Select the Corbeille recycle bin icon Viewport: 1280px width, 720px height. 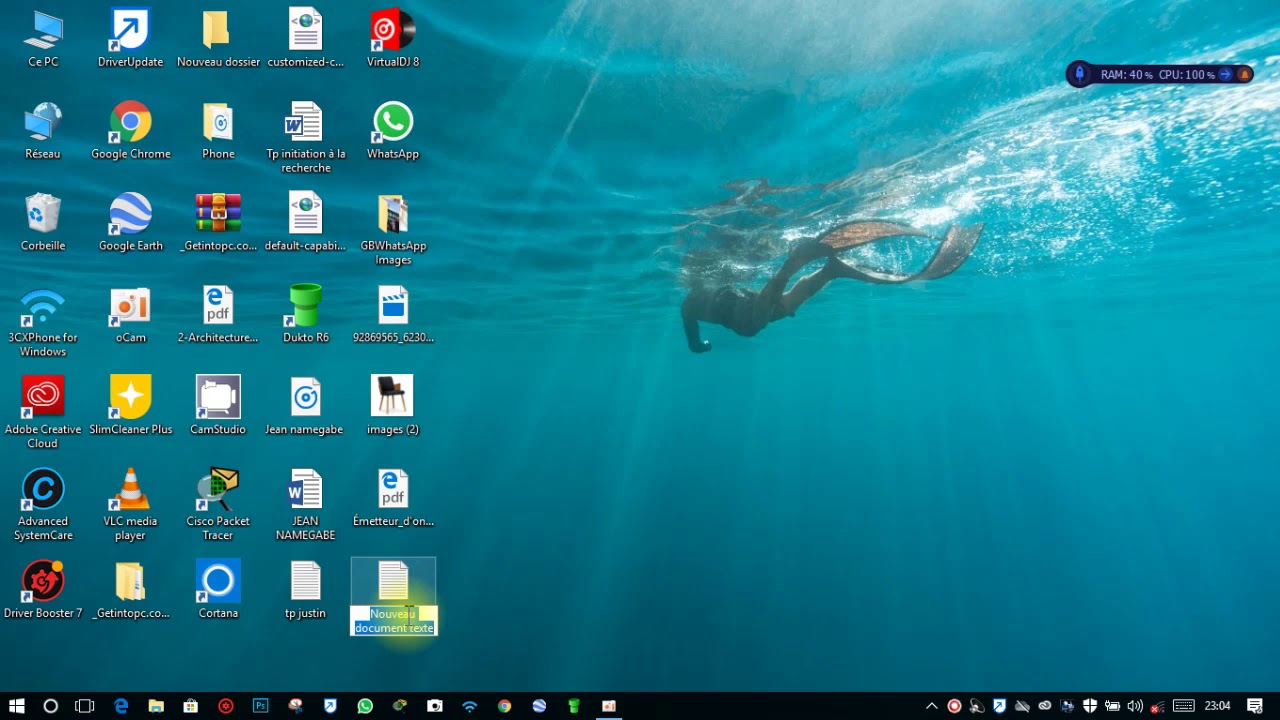(43, 223)
